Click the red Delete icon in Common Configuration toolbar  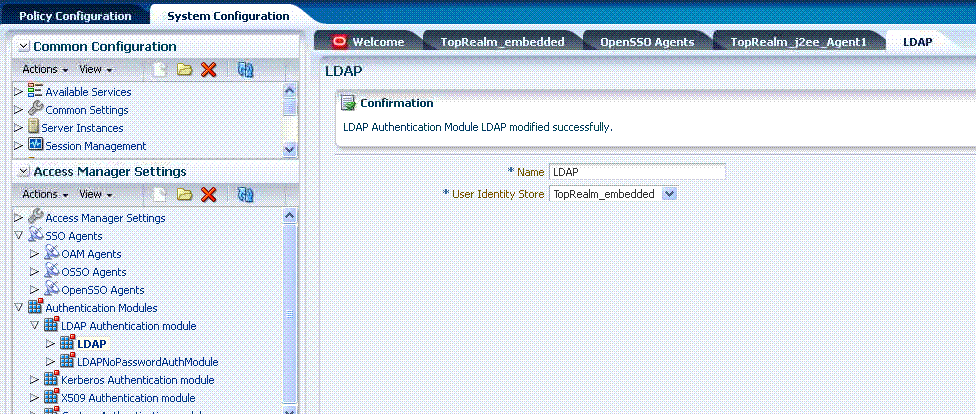click(x=208, y=70)
